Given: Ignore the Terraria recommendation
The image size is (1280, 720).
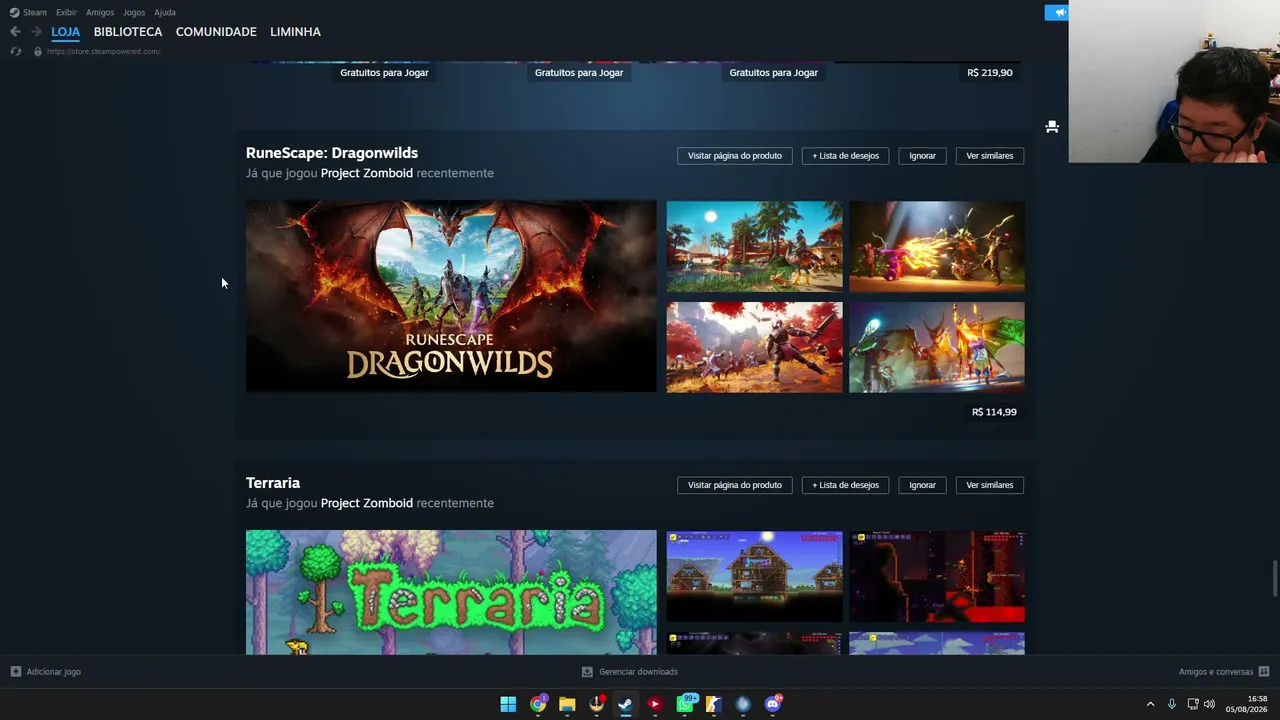Looking at the screenshot, I should (922, 485).
